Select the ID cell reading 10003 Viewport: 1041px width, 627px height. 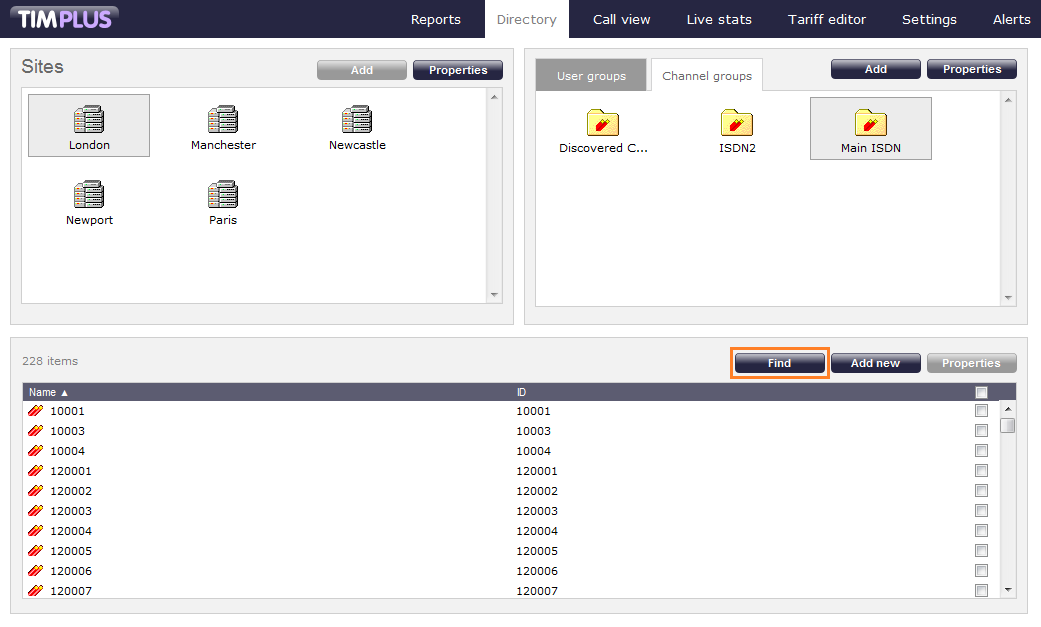click(534, 431)
